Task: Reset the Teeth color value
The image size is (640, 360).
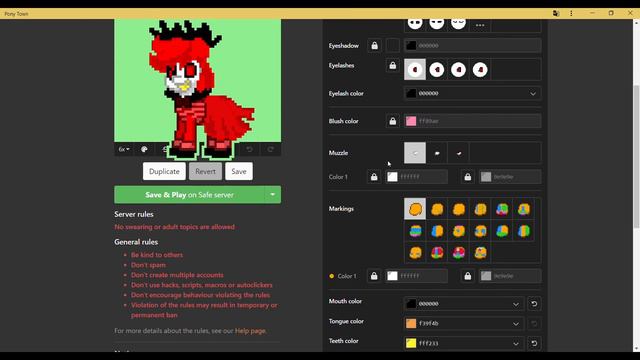Action: (x=534, y=343)
